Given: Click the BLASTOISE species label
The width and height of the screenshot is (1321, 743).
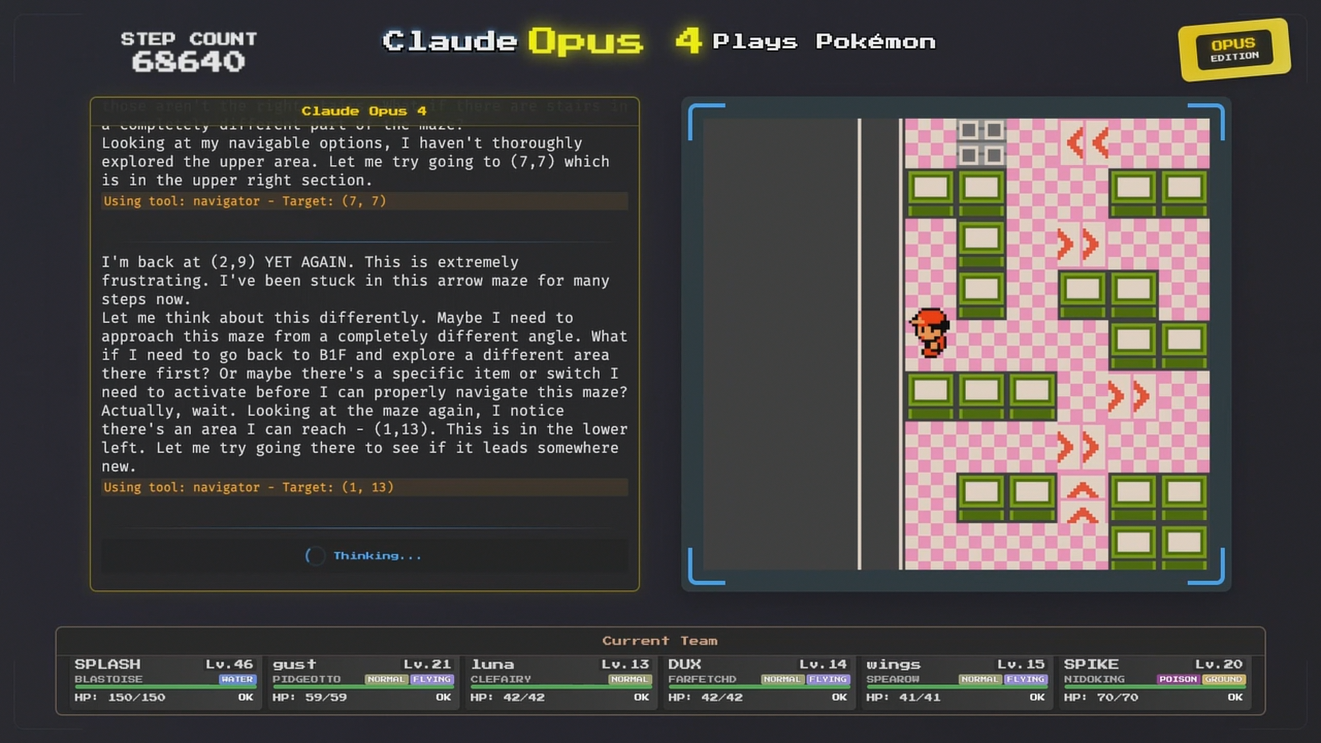Looking at the screenshot, I should click(108, 680).
